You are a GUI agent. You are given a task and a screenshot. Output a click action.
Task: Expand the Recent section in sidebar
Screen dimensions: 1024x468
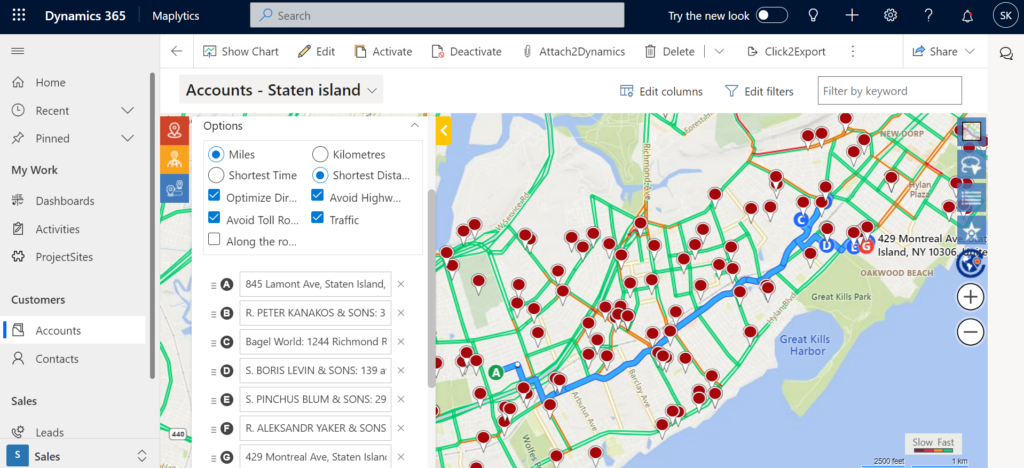click(x=127, y=110)
